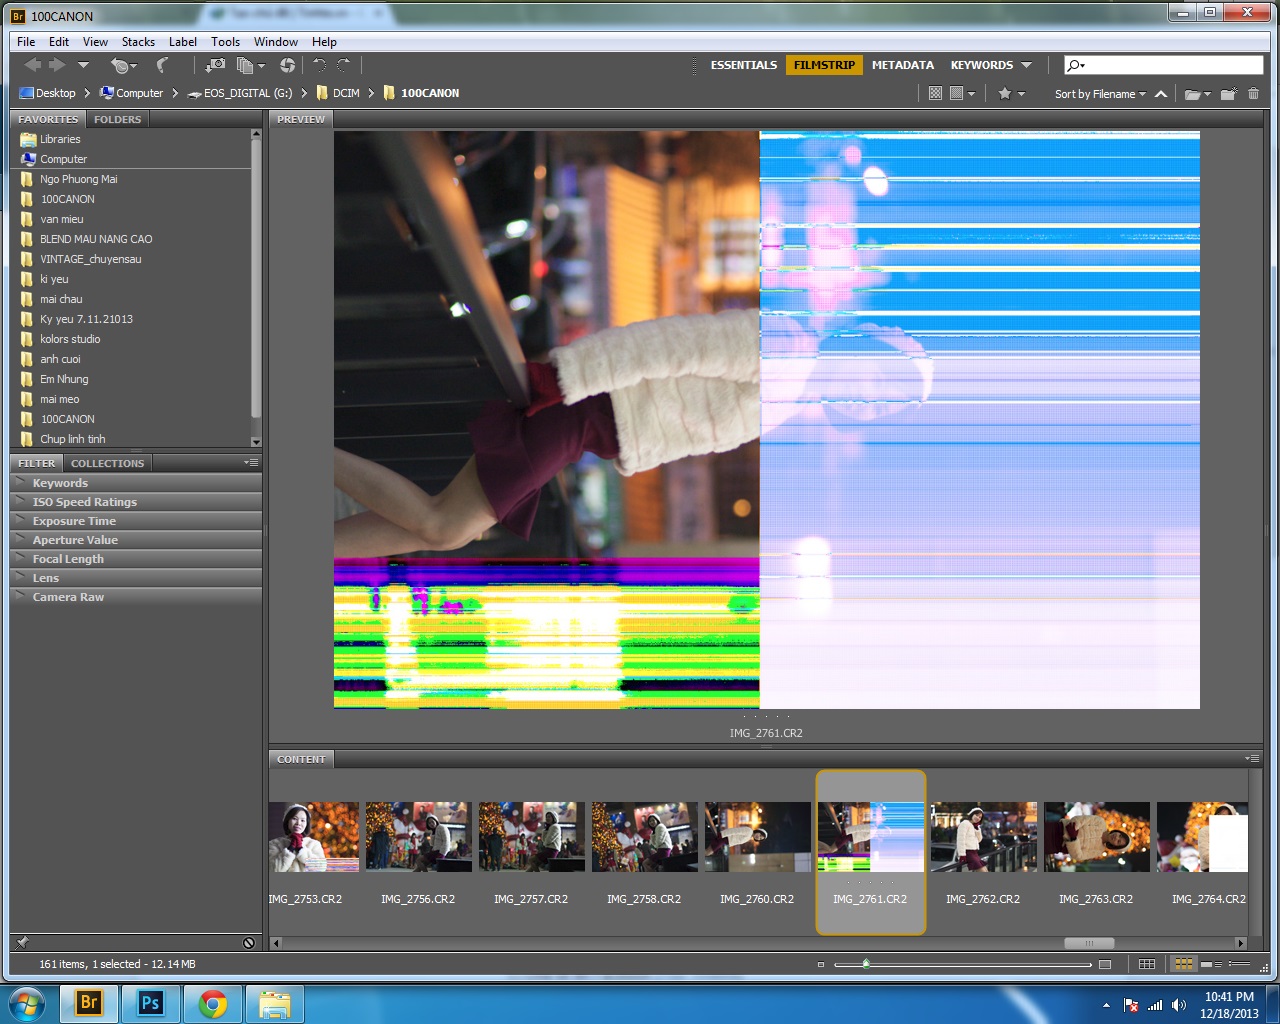Open the Go to parent or Favorites dropdown arrow

point(84,65)
